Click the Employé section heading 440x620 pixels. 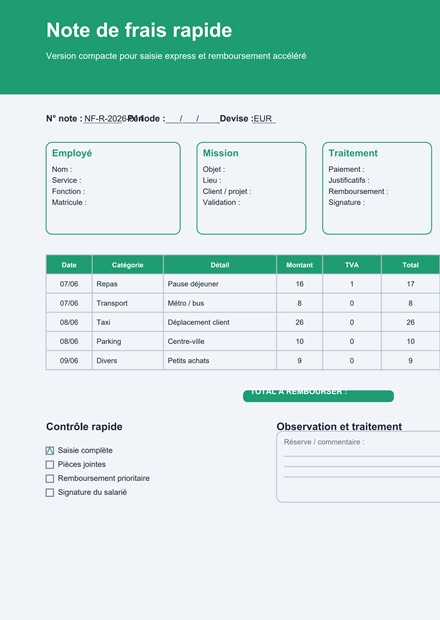pos(72,153)
